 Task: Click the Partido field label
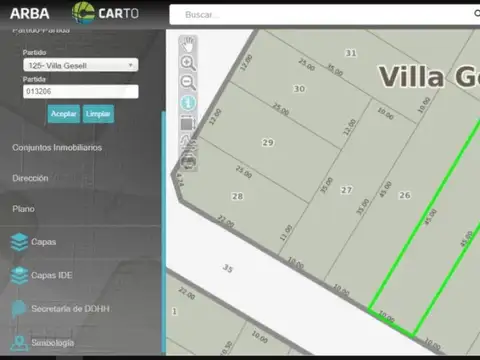tap(34, 52)
